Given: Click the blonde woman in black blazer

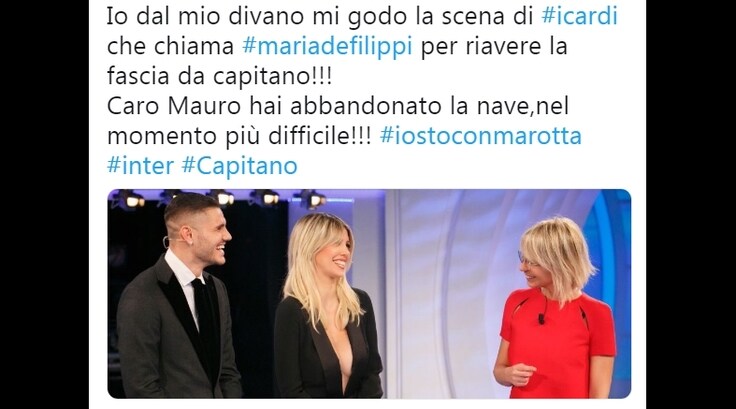Looking at the screenshot, I should click(x=327, y=306).
